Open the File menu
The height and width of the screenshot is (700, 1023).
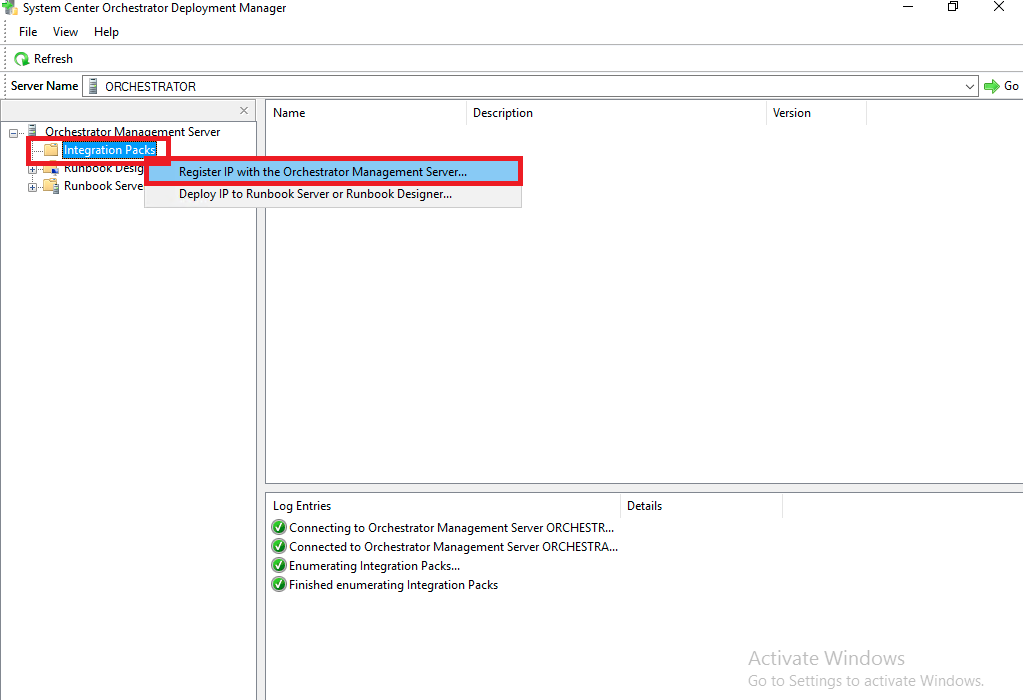point(28,32)
